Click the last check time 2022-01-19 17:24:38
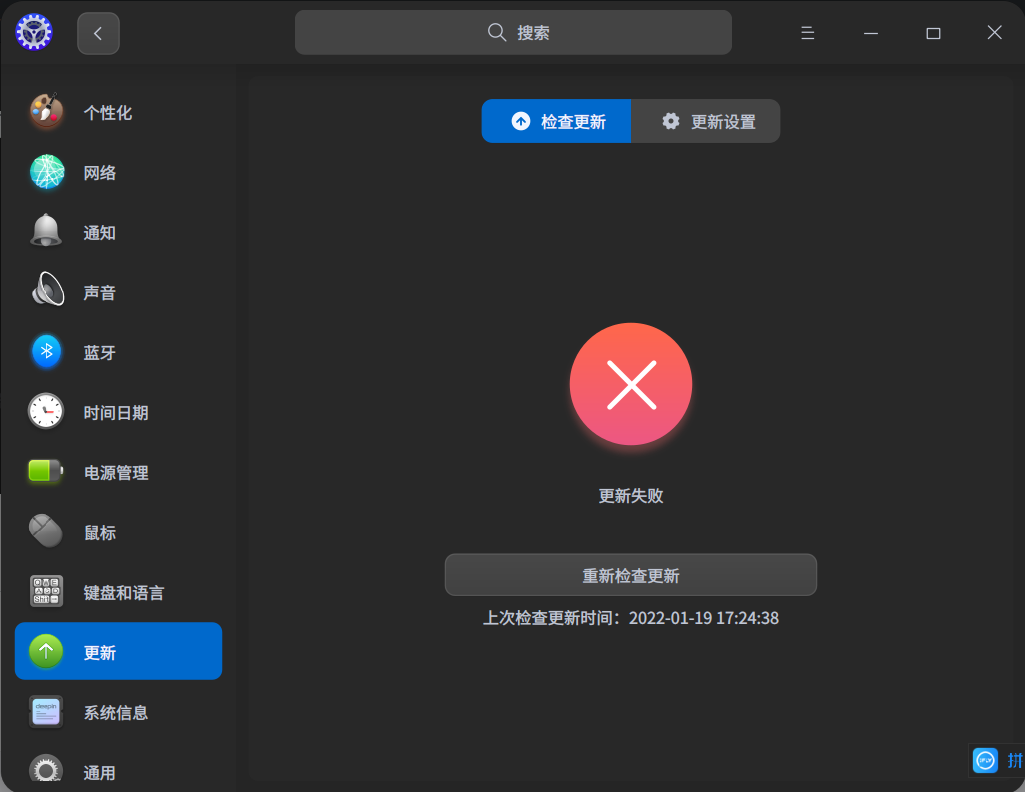The width and height of the screenshot is (1025, 792). tap(703, 618)
